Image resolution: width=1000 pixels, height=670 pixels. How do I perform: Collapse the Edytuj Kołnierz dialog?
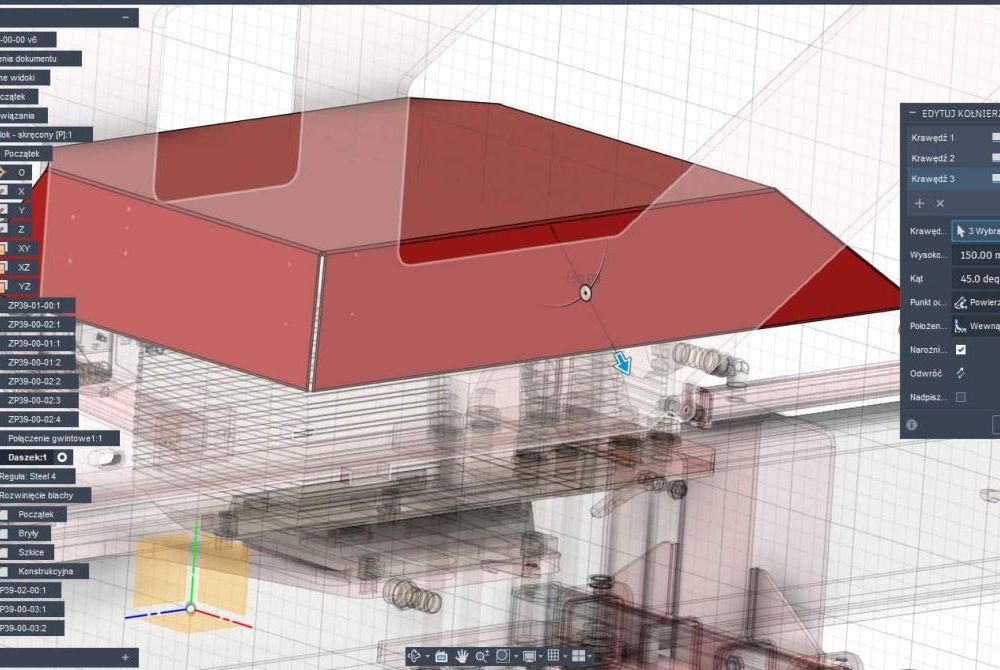tap(910, 114)
